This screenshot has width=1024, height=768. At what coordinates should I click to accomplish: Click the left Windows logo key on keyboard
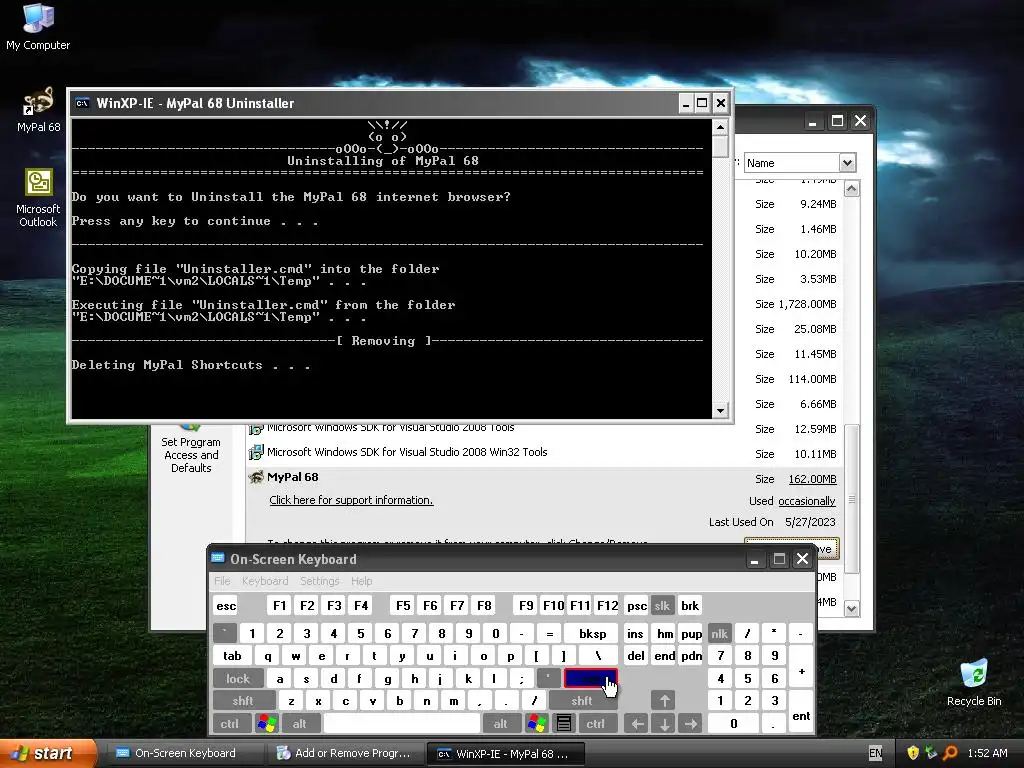pyautogui.click(x=267, y=724)
